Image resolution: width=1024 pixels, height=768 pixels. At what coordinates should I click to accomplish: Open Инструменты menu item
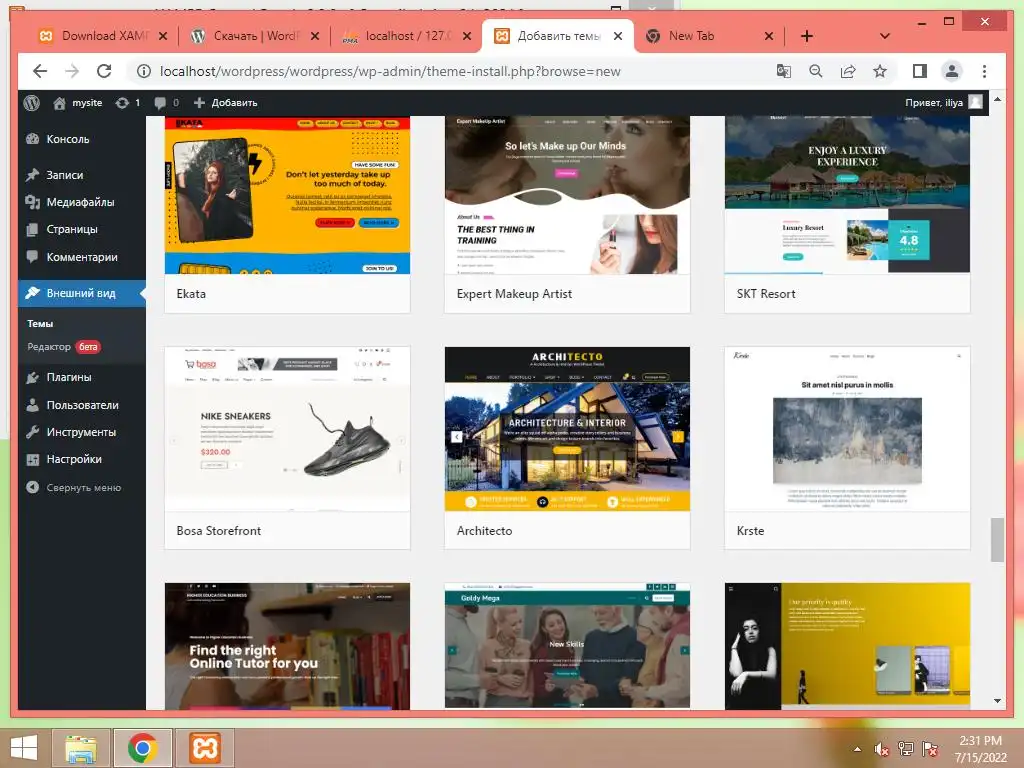click(x=82, y=432)
